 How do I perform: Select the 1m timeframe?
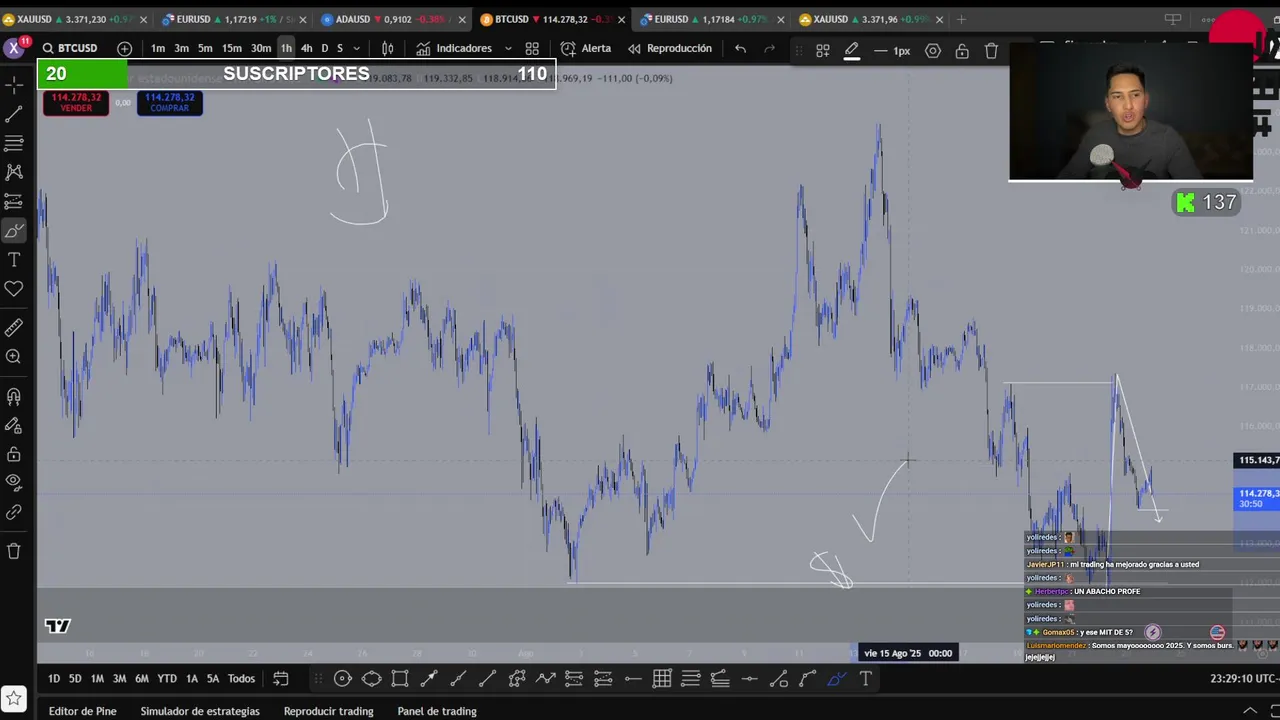click(158, 48)
